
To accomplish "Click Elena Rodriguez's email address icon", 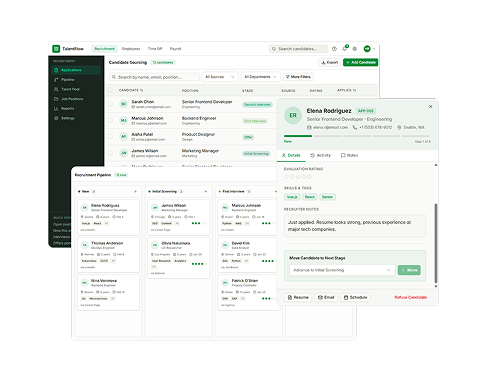I will tap(309, 128).
